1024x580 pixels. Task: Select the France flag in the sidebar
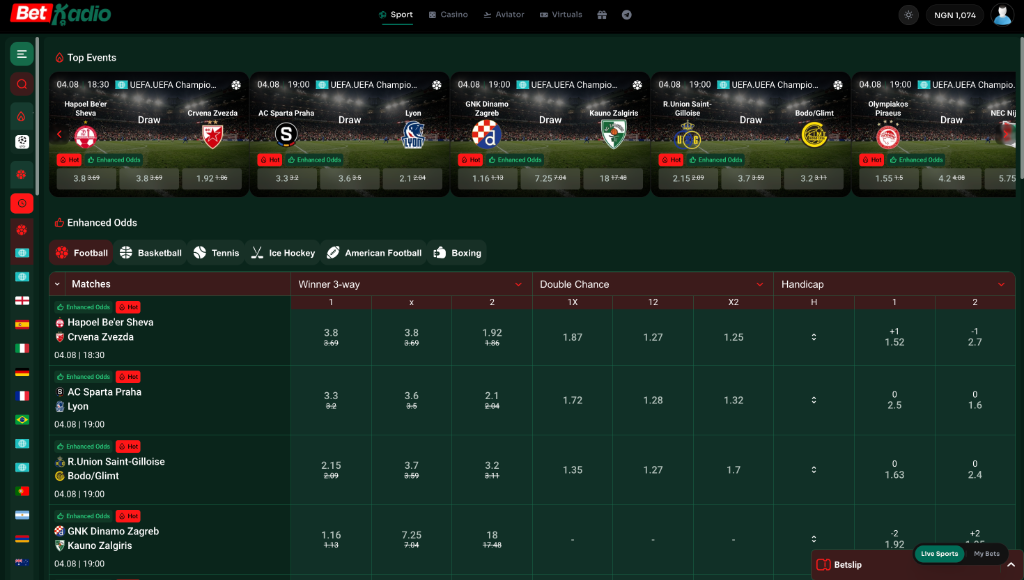point(22,396)
